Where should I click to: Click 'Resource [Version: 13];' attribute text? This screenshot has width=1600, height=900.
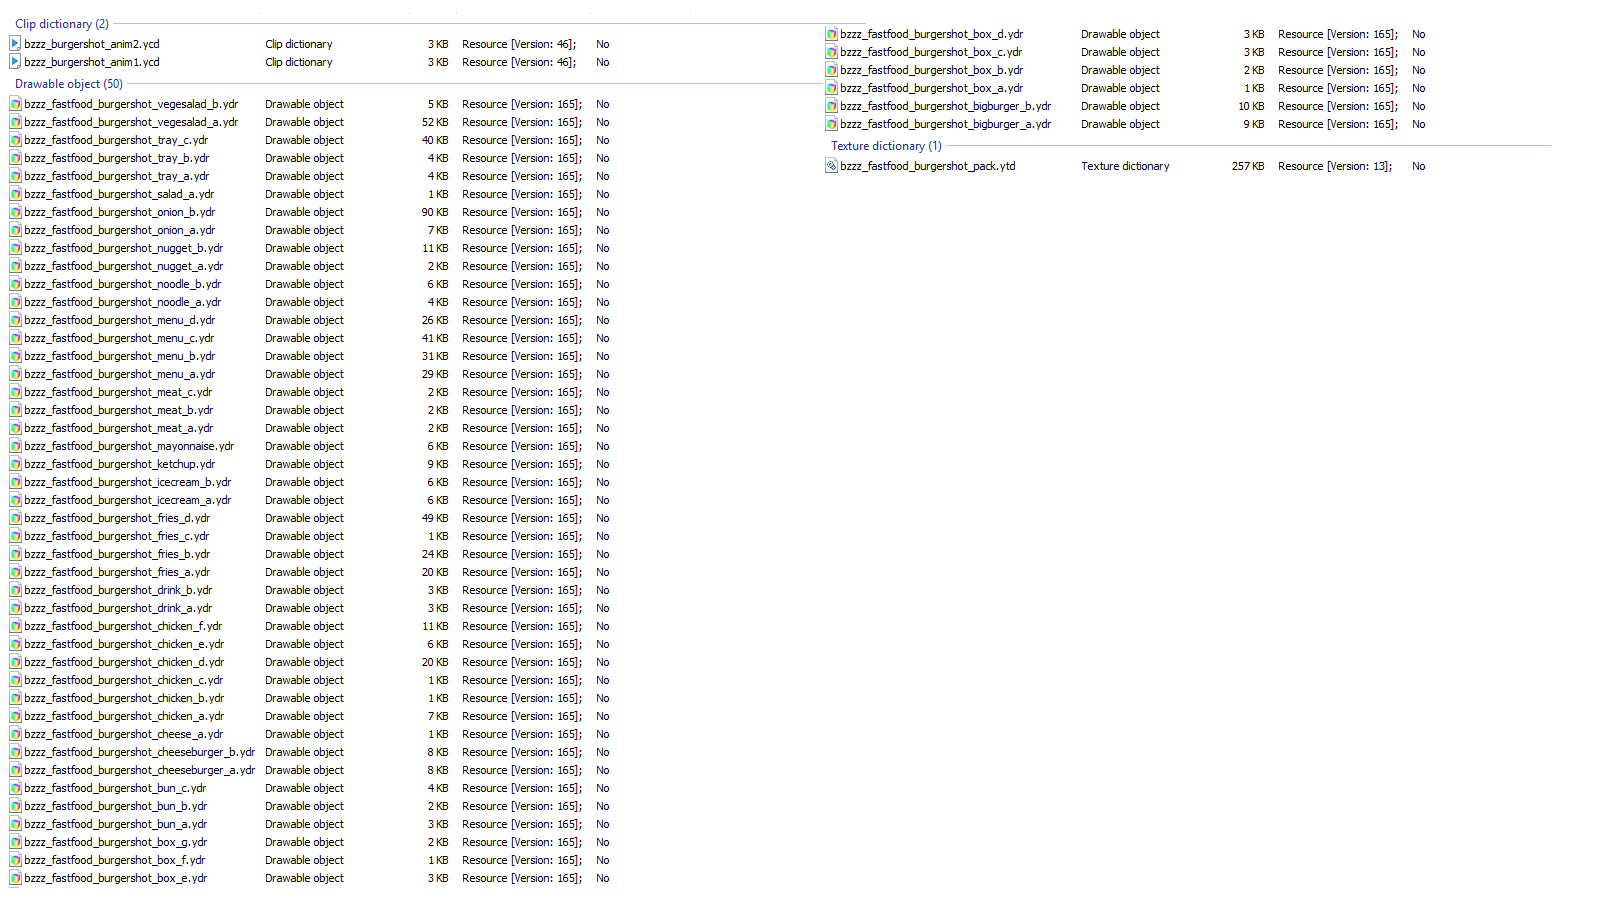(1335, 166)
